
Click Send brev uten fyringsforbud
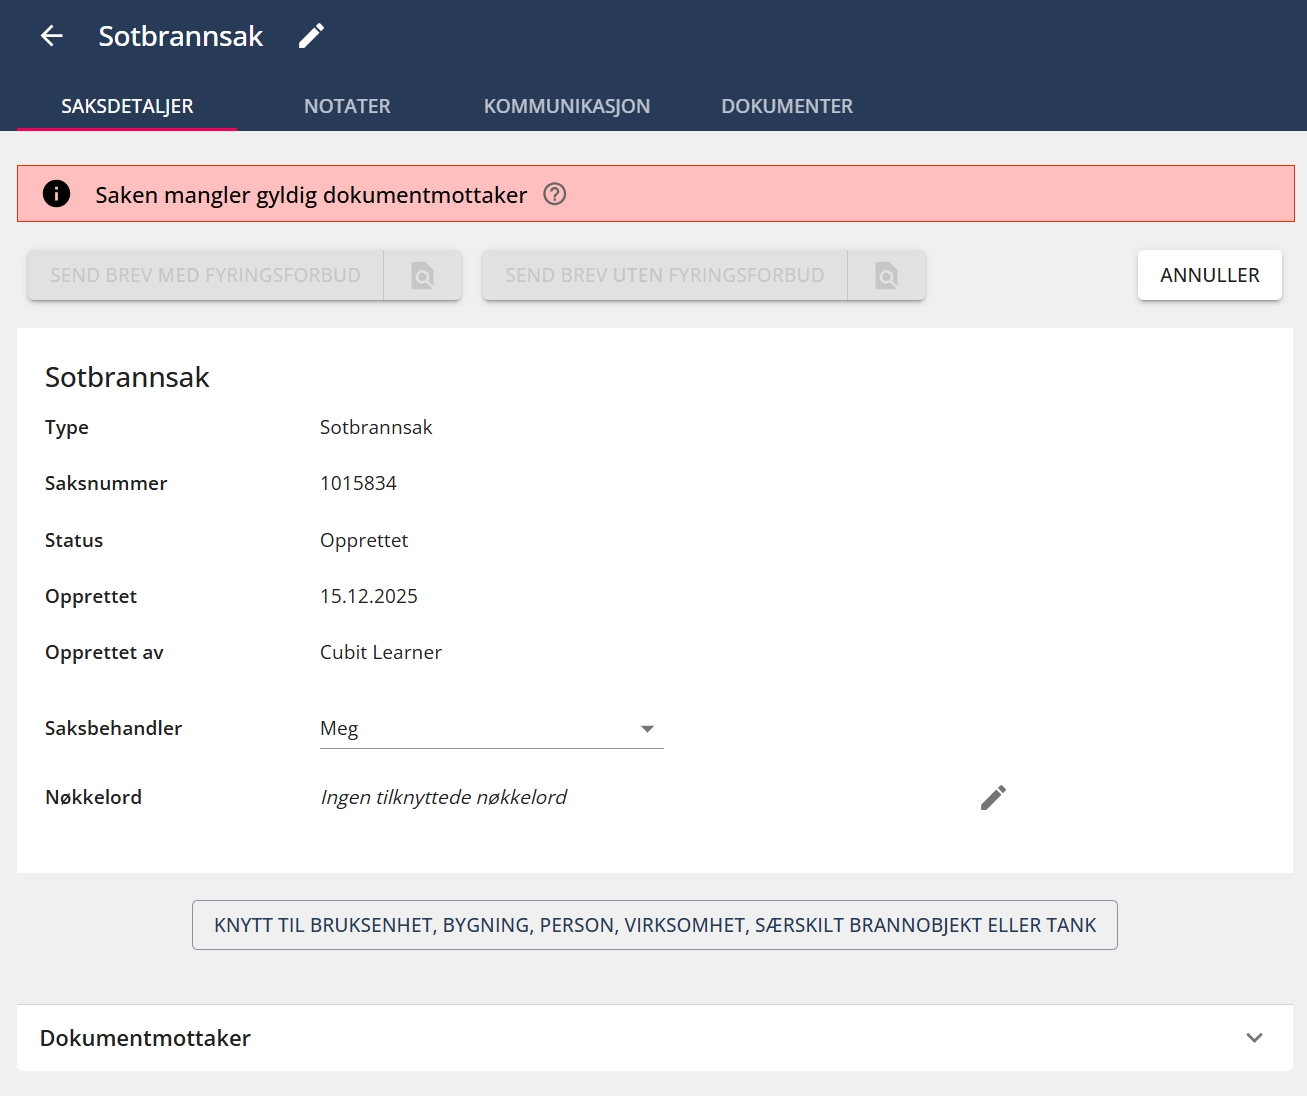point(665,275)
